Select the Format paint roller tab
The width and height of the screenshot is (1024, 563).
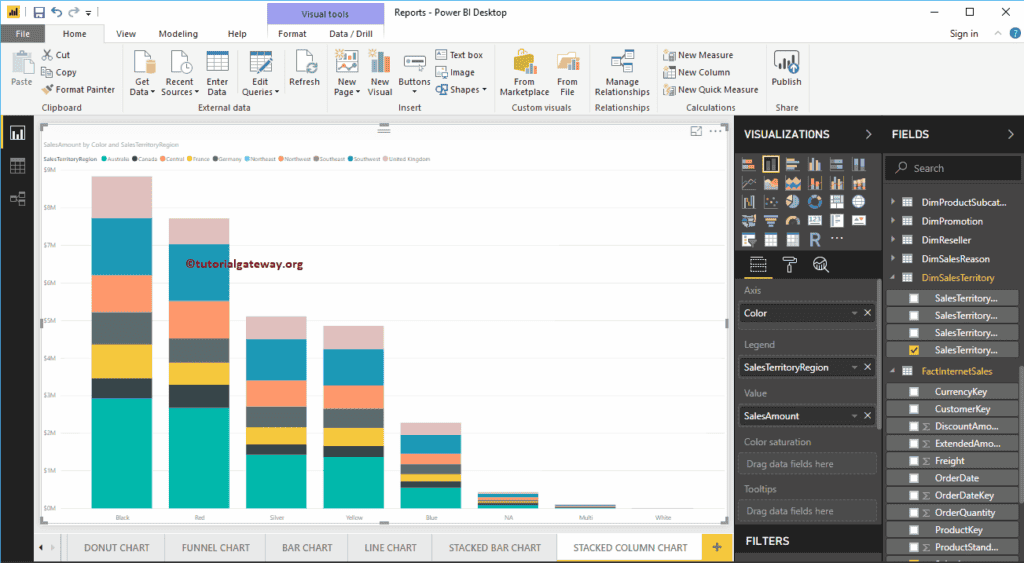point(789,264)
